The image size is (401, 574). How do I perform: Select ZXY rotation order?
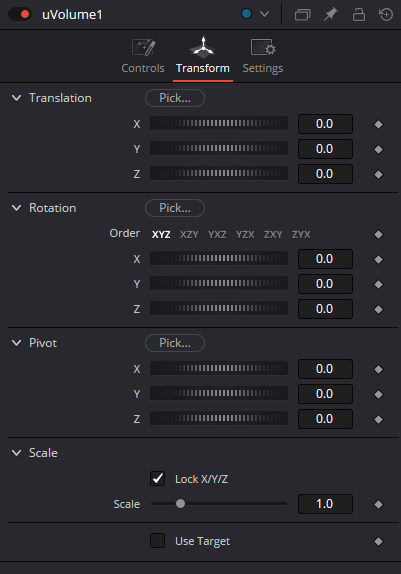pos(273,234)
